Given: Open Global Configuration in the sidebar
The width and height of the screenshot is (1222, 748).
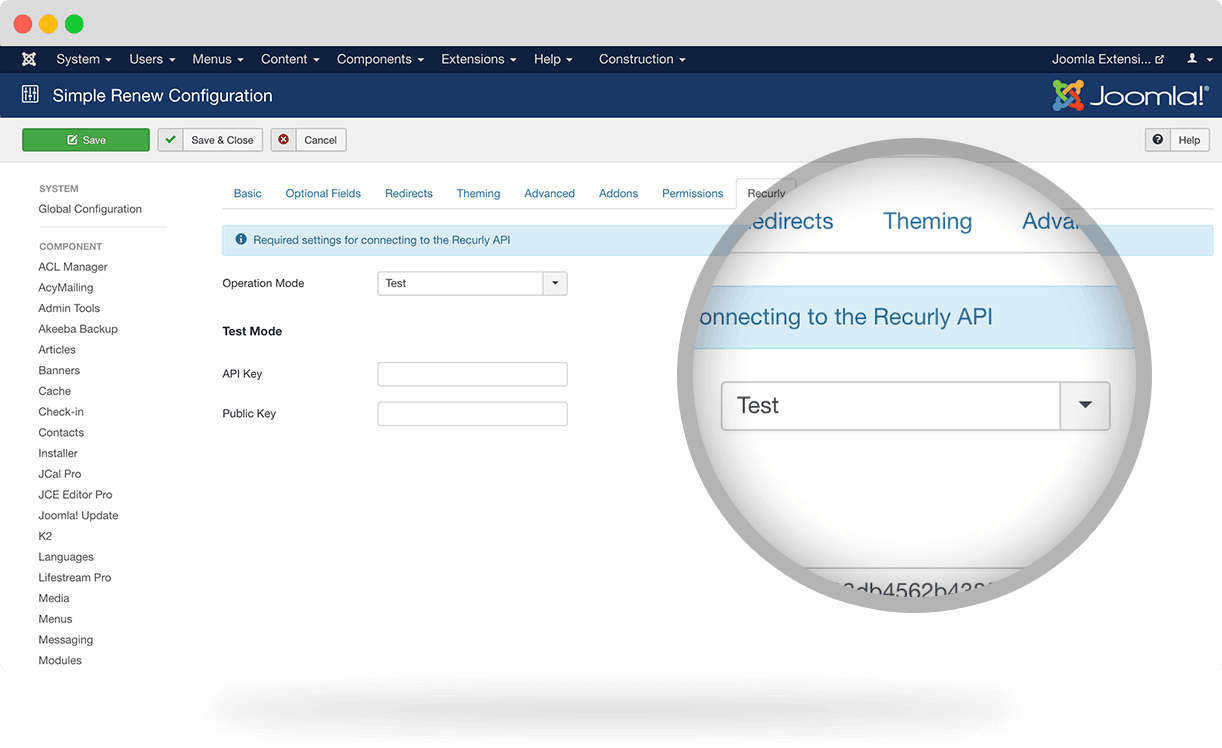Looking at the screenshot, I should (90, 209).
